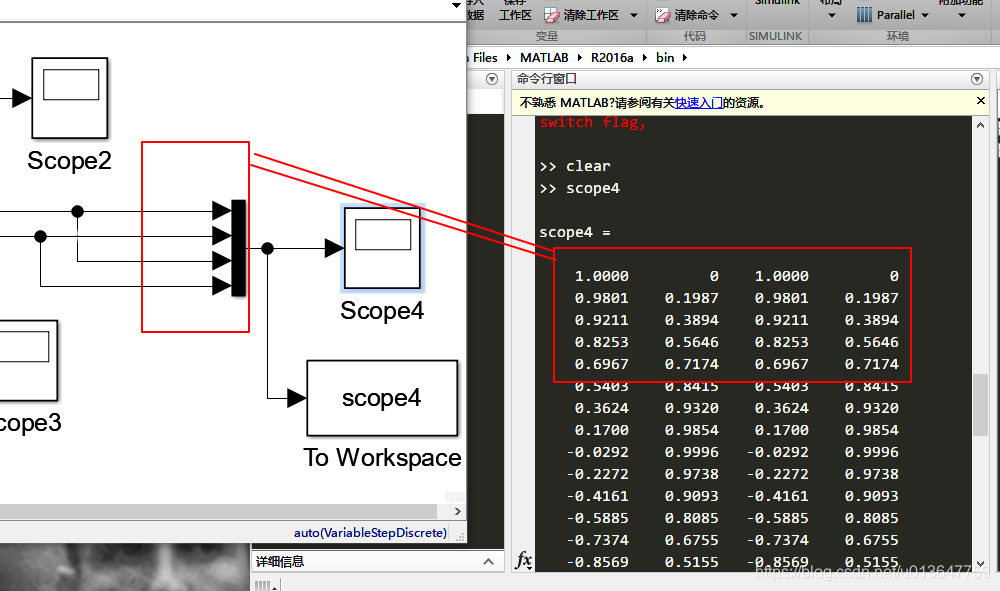Click the Clear Commands eraser icon
1000x591 pixels.
pos(663,15)
